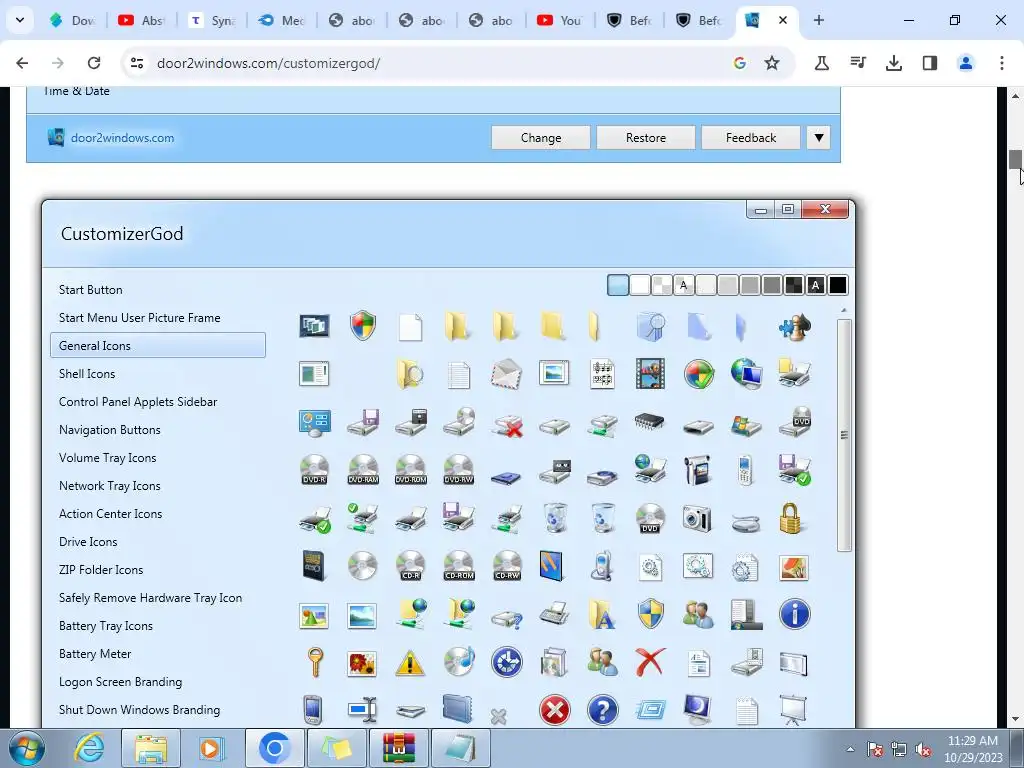1024x768 pixels.
Task: Click the sheet music document icon
Action: click(602, 374)
